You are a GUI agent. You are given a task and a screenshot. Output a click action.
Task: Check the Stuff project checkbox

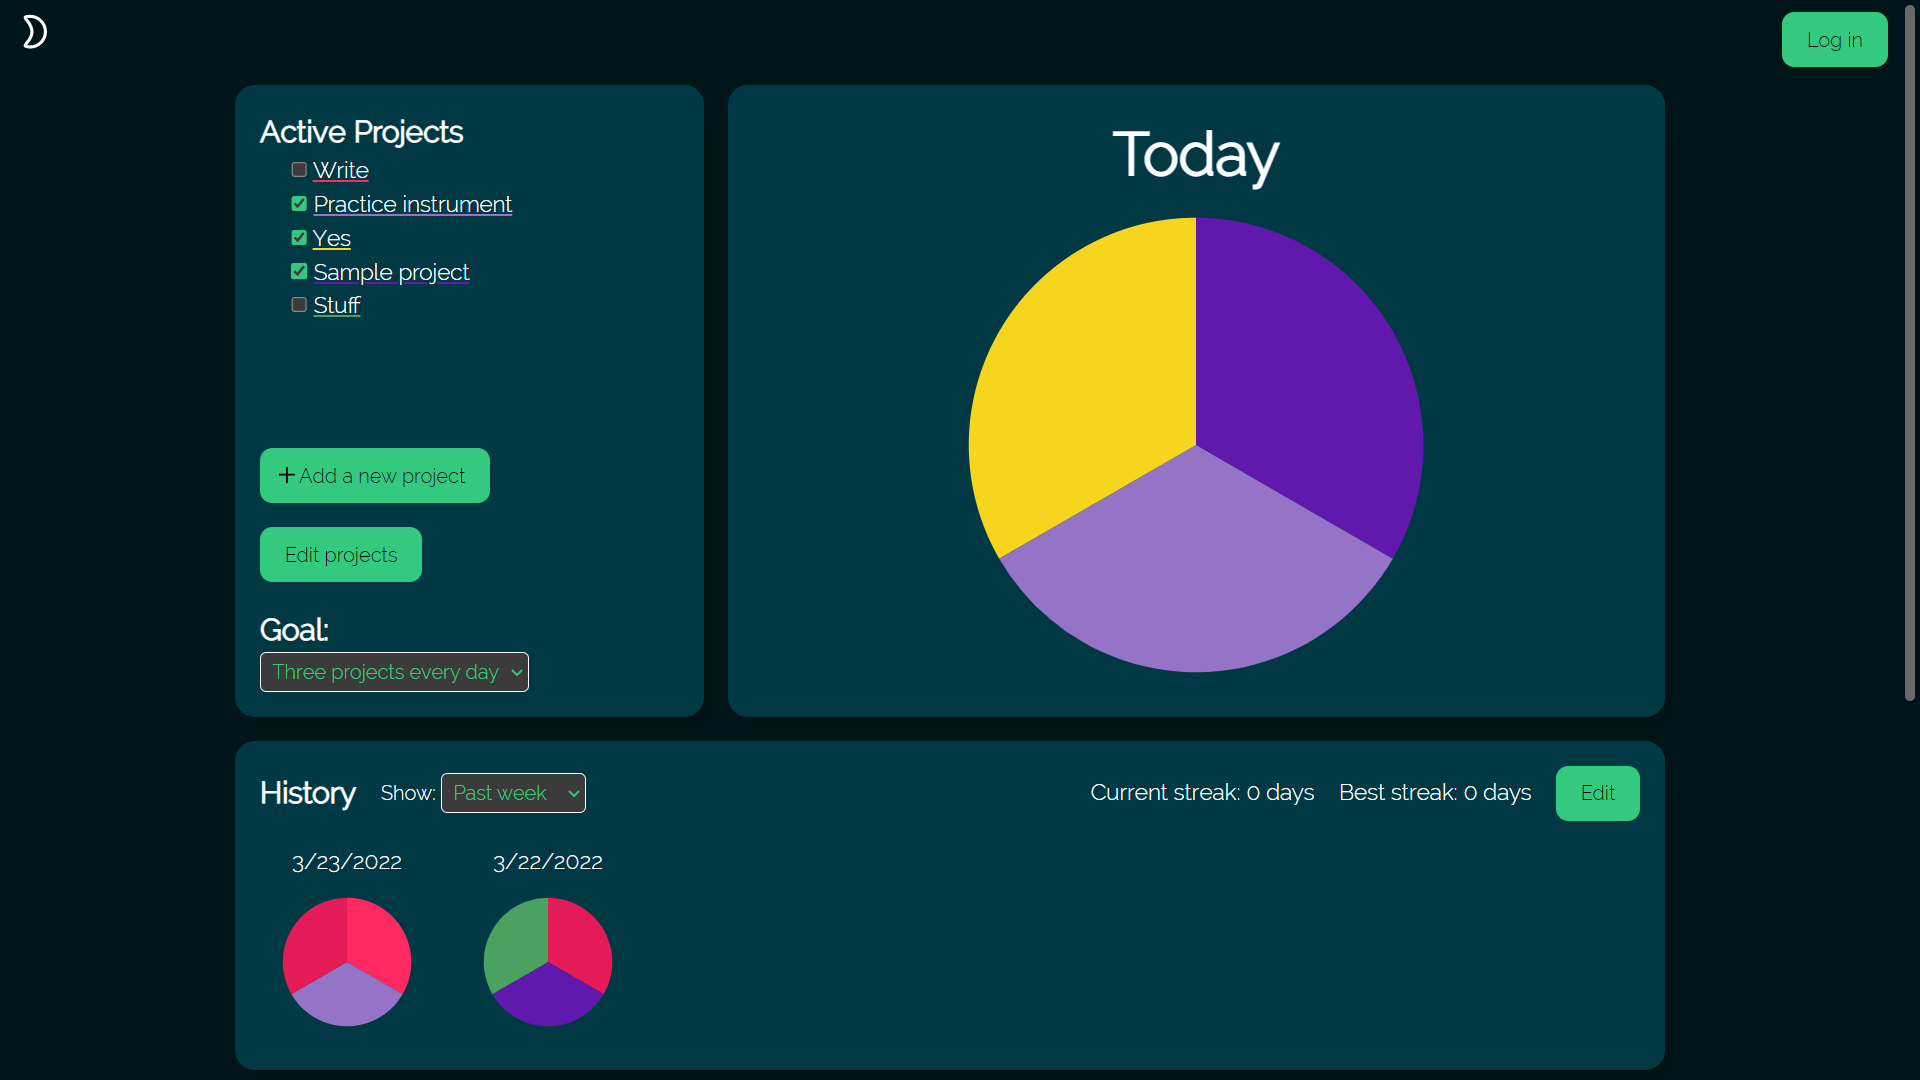[x=299, y=305]
